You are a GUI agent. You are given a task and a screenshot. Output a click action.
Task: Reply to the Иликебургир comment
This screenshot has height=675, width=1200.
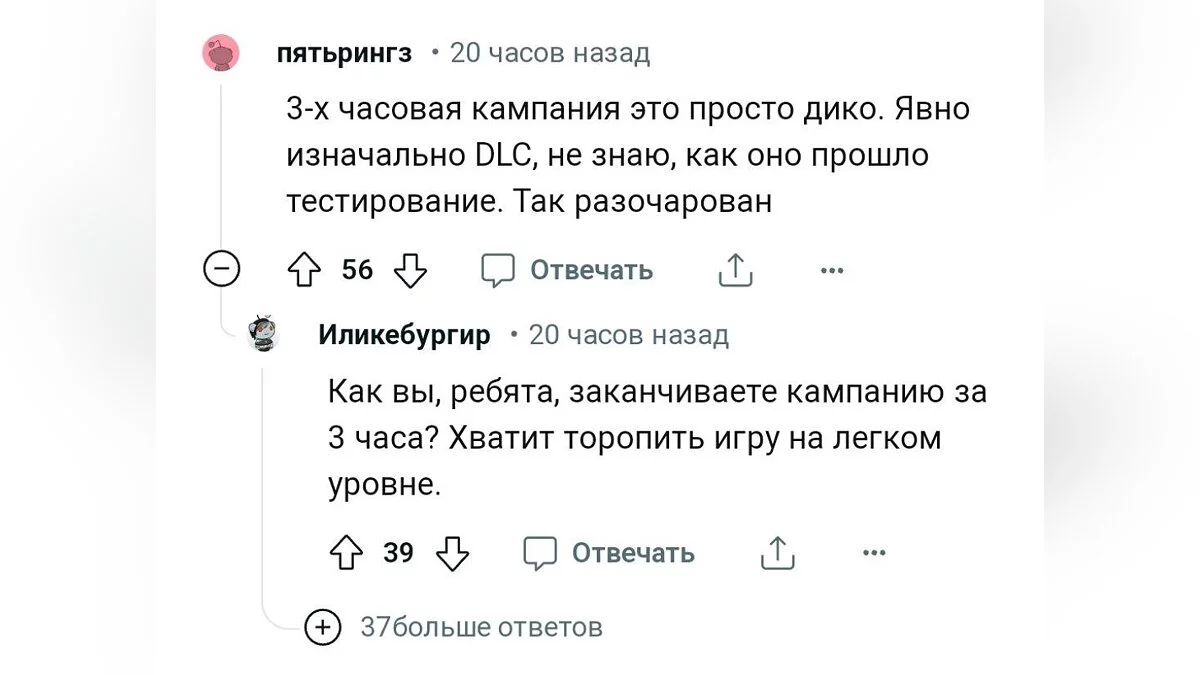[x=609, y=552]
